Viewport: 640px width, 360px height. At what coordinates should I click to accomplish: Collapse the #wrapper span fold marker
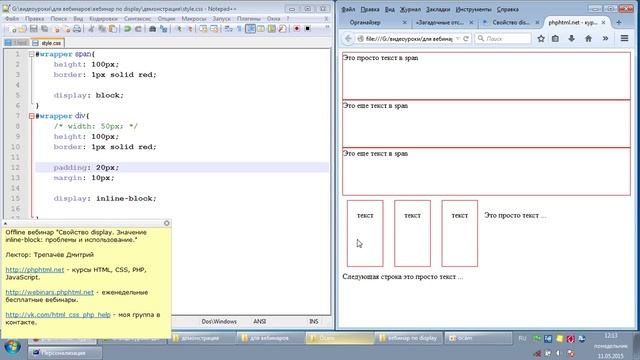[x=31, y=54]
